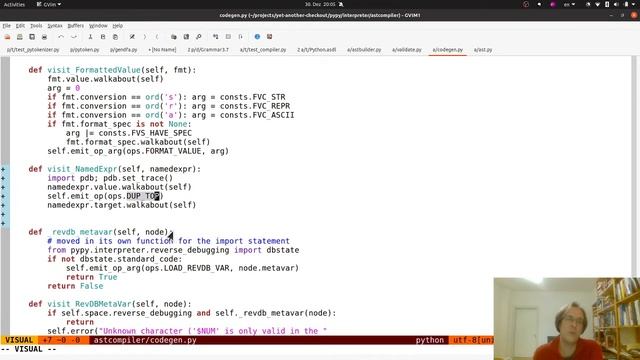Switch to a/astbuilder.py tab

364,50
